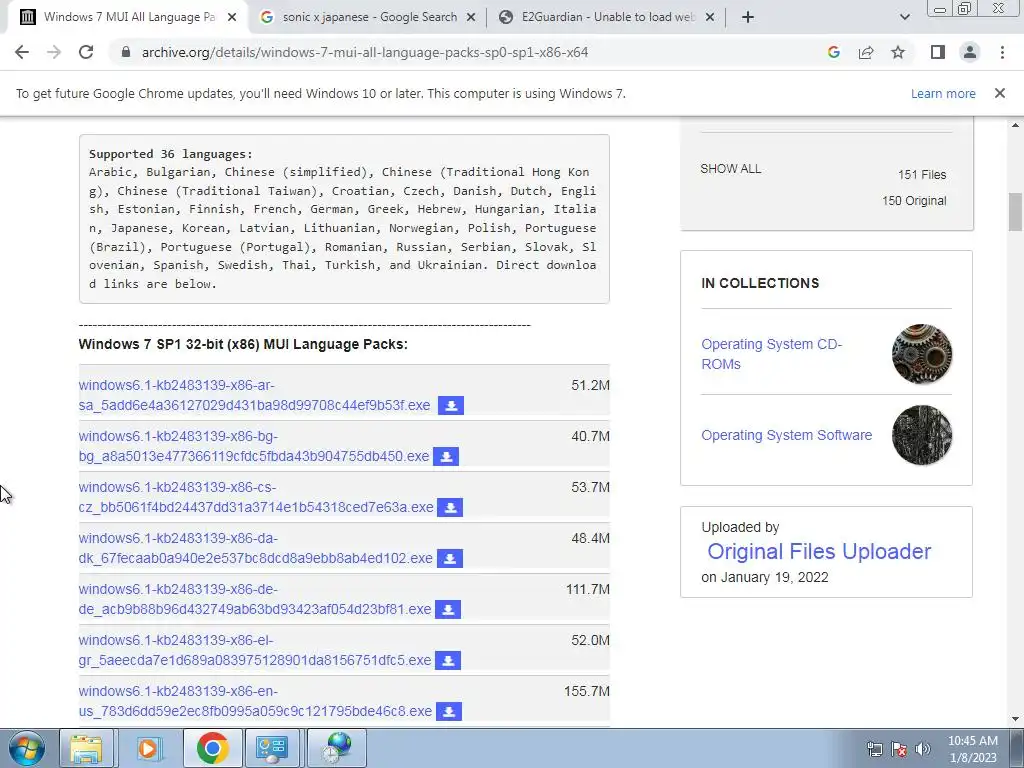The image size is (1024, 768).
Task: Switch to sonic x japanese Google Search tab
Action: (x=369, y=18)
